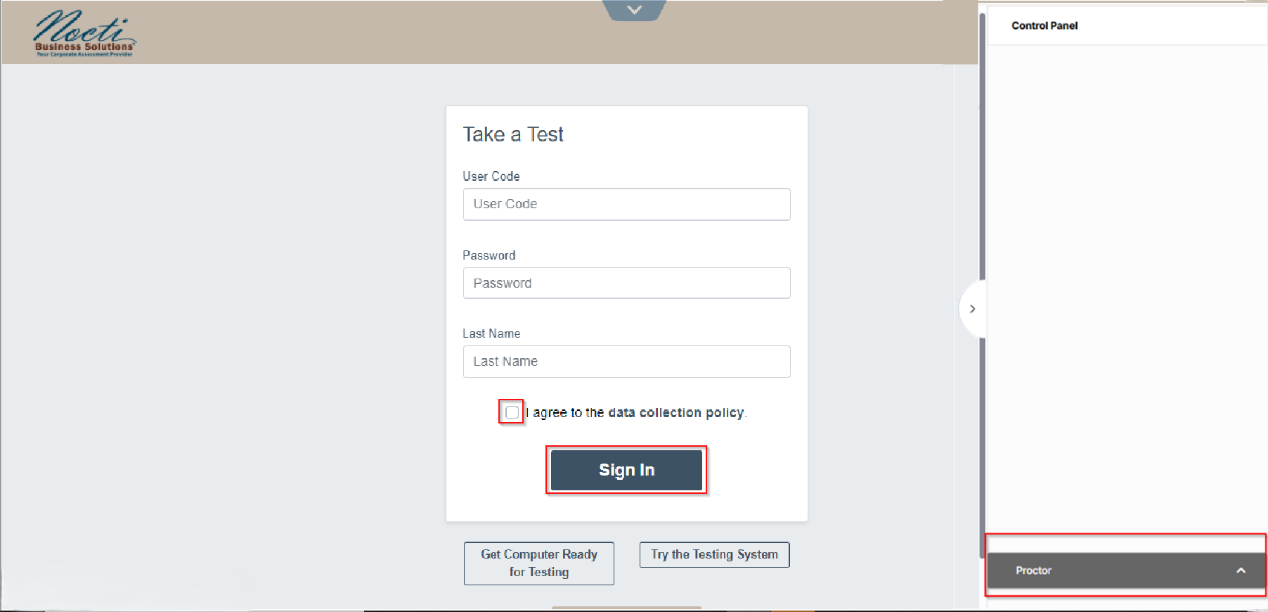Collapse the side panel with the arrow
The width and height of the screenshot is (1268, 612).
[x=972, y=309]
